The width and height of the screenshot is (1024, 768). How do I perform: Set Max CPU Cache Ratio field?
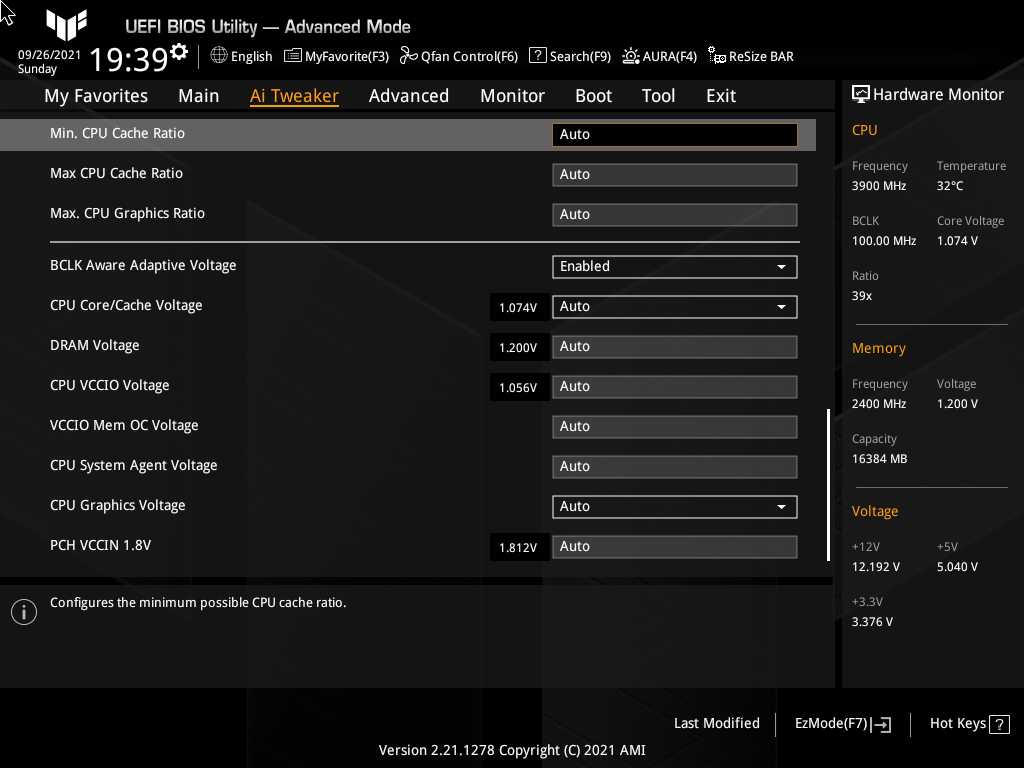pyautogui.click(x=674, y=174)
